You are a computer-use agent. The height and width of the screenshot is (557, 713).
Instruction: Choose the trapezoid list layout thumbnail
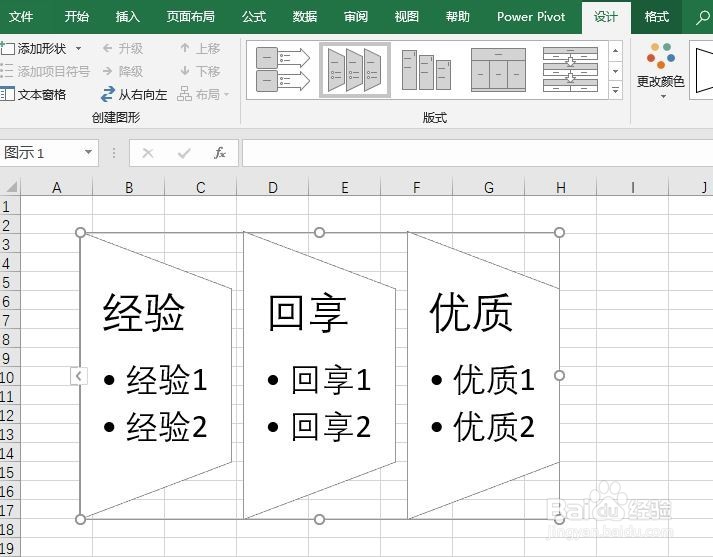pos(355,70)
